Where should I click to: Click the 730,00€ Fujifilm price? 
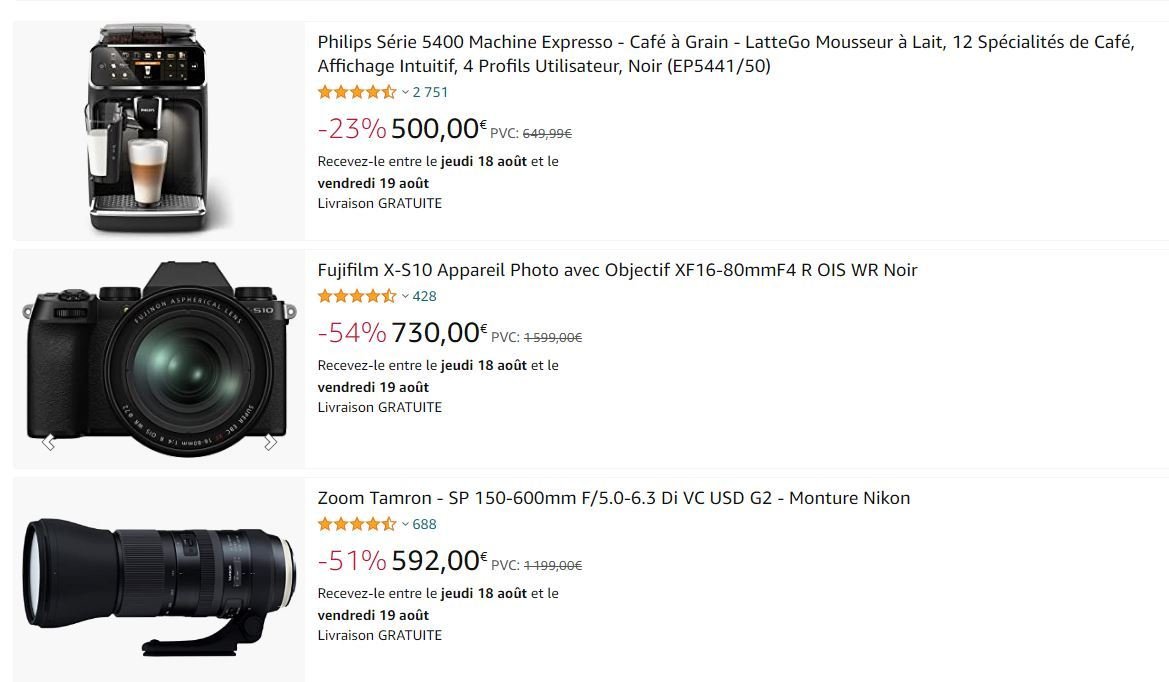[x=439, y=332]
